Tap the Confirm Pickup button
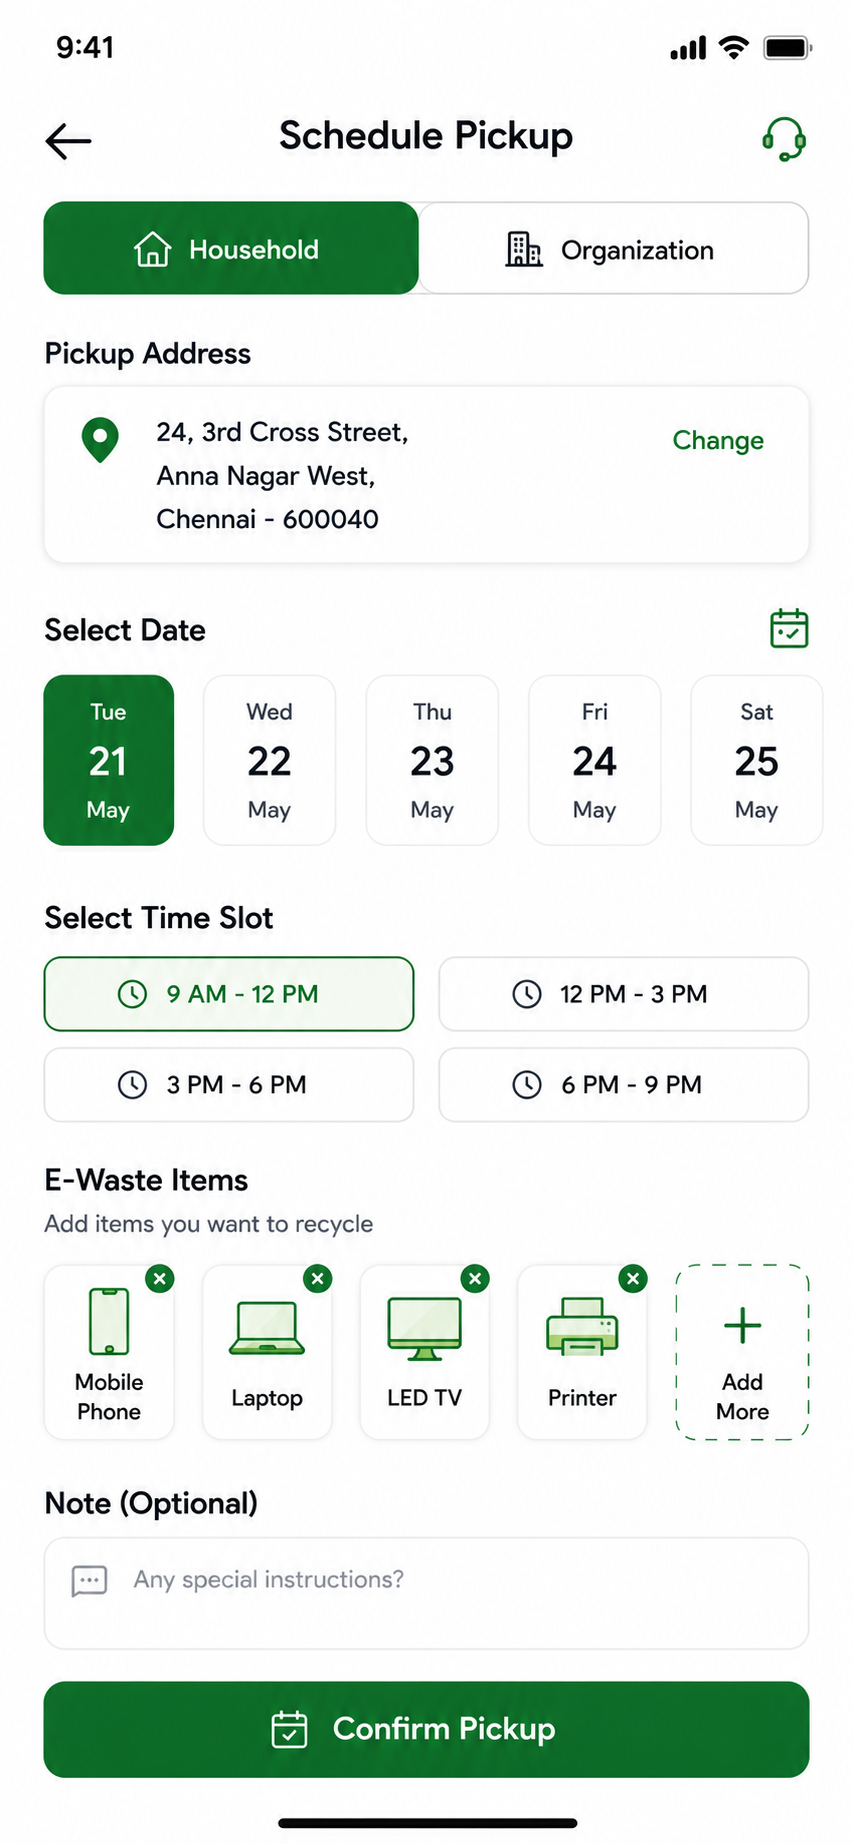Image resolution: width=853 pixels, height=1844 pixels. tap(426, 1729)
